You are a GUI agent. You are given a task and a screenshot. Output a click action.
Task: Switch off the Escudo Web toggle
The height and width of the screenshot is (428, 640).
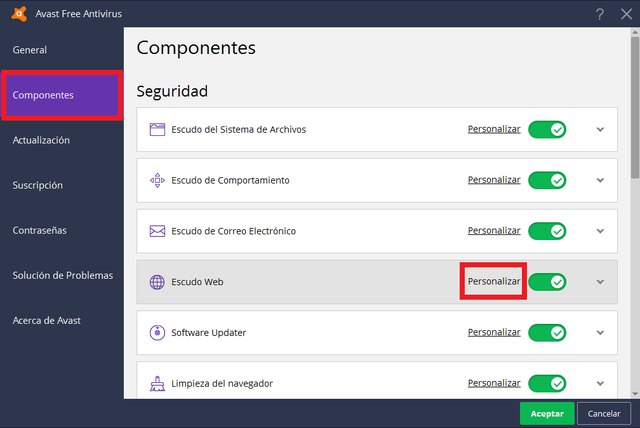pos(547,282)
